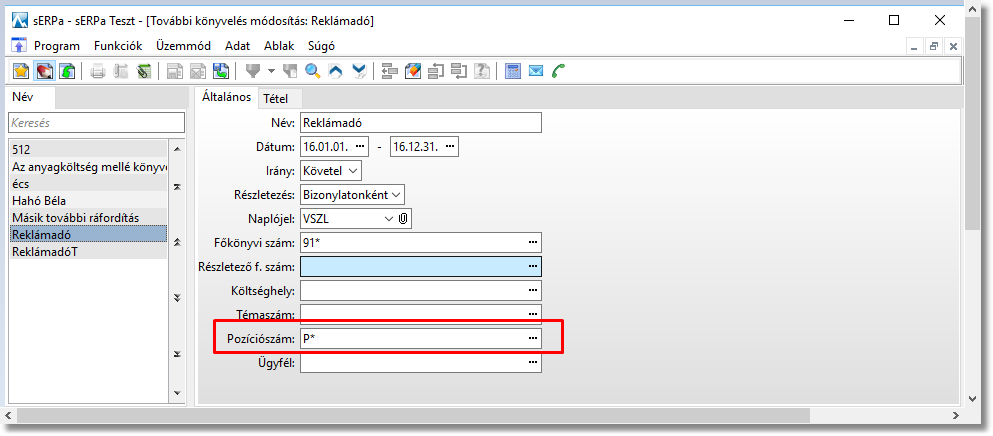993x436 pixels.
Task: Click ellipsis button in Ügyfél field
Action: tap(533, 363)
